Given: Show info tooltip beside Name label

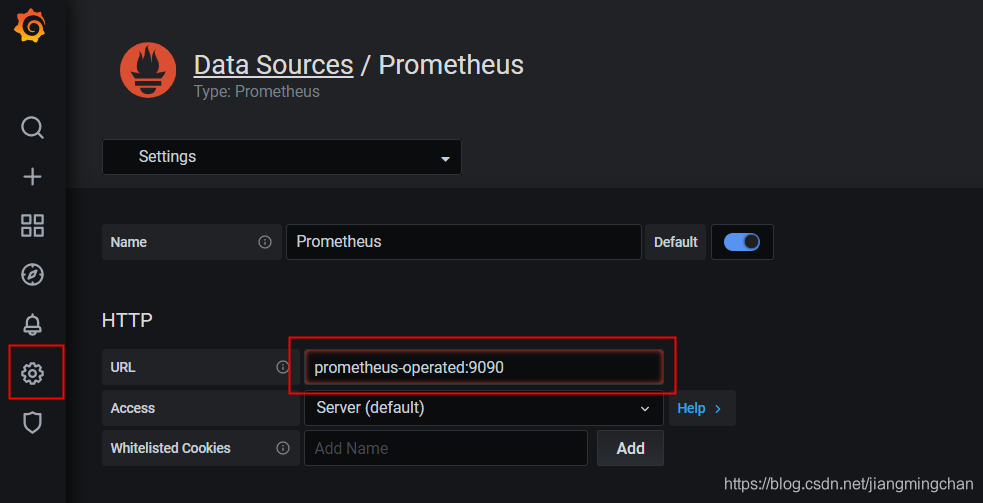Looking at the screenshot, I should click(x=265, y=242).
